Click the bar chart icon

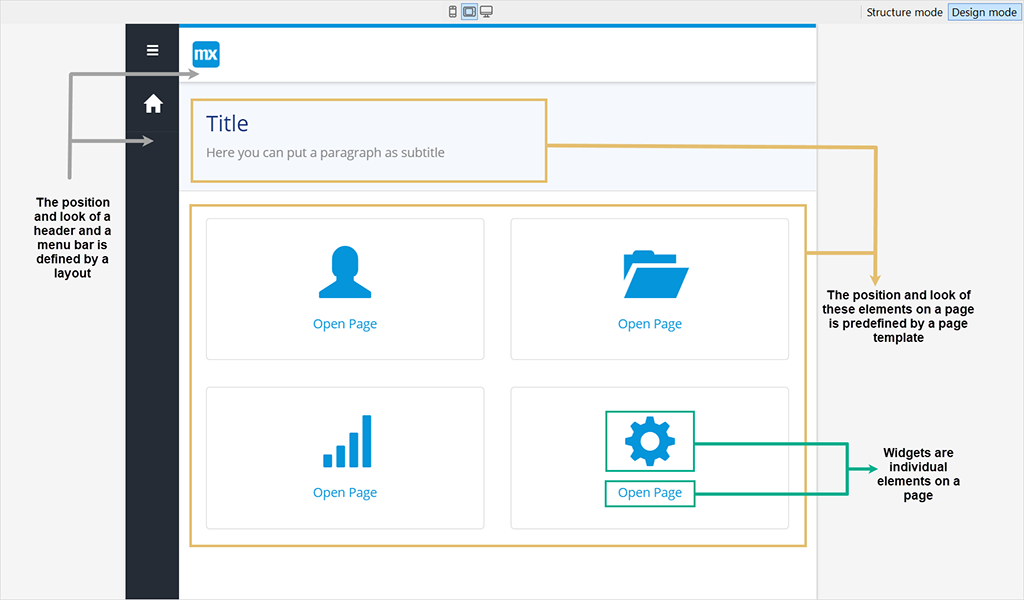pyautogui.click(x=347, y=442)
